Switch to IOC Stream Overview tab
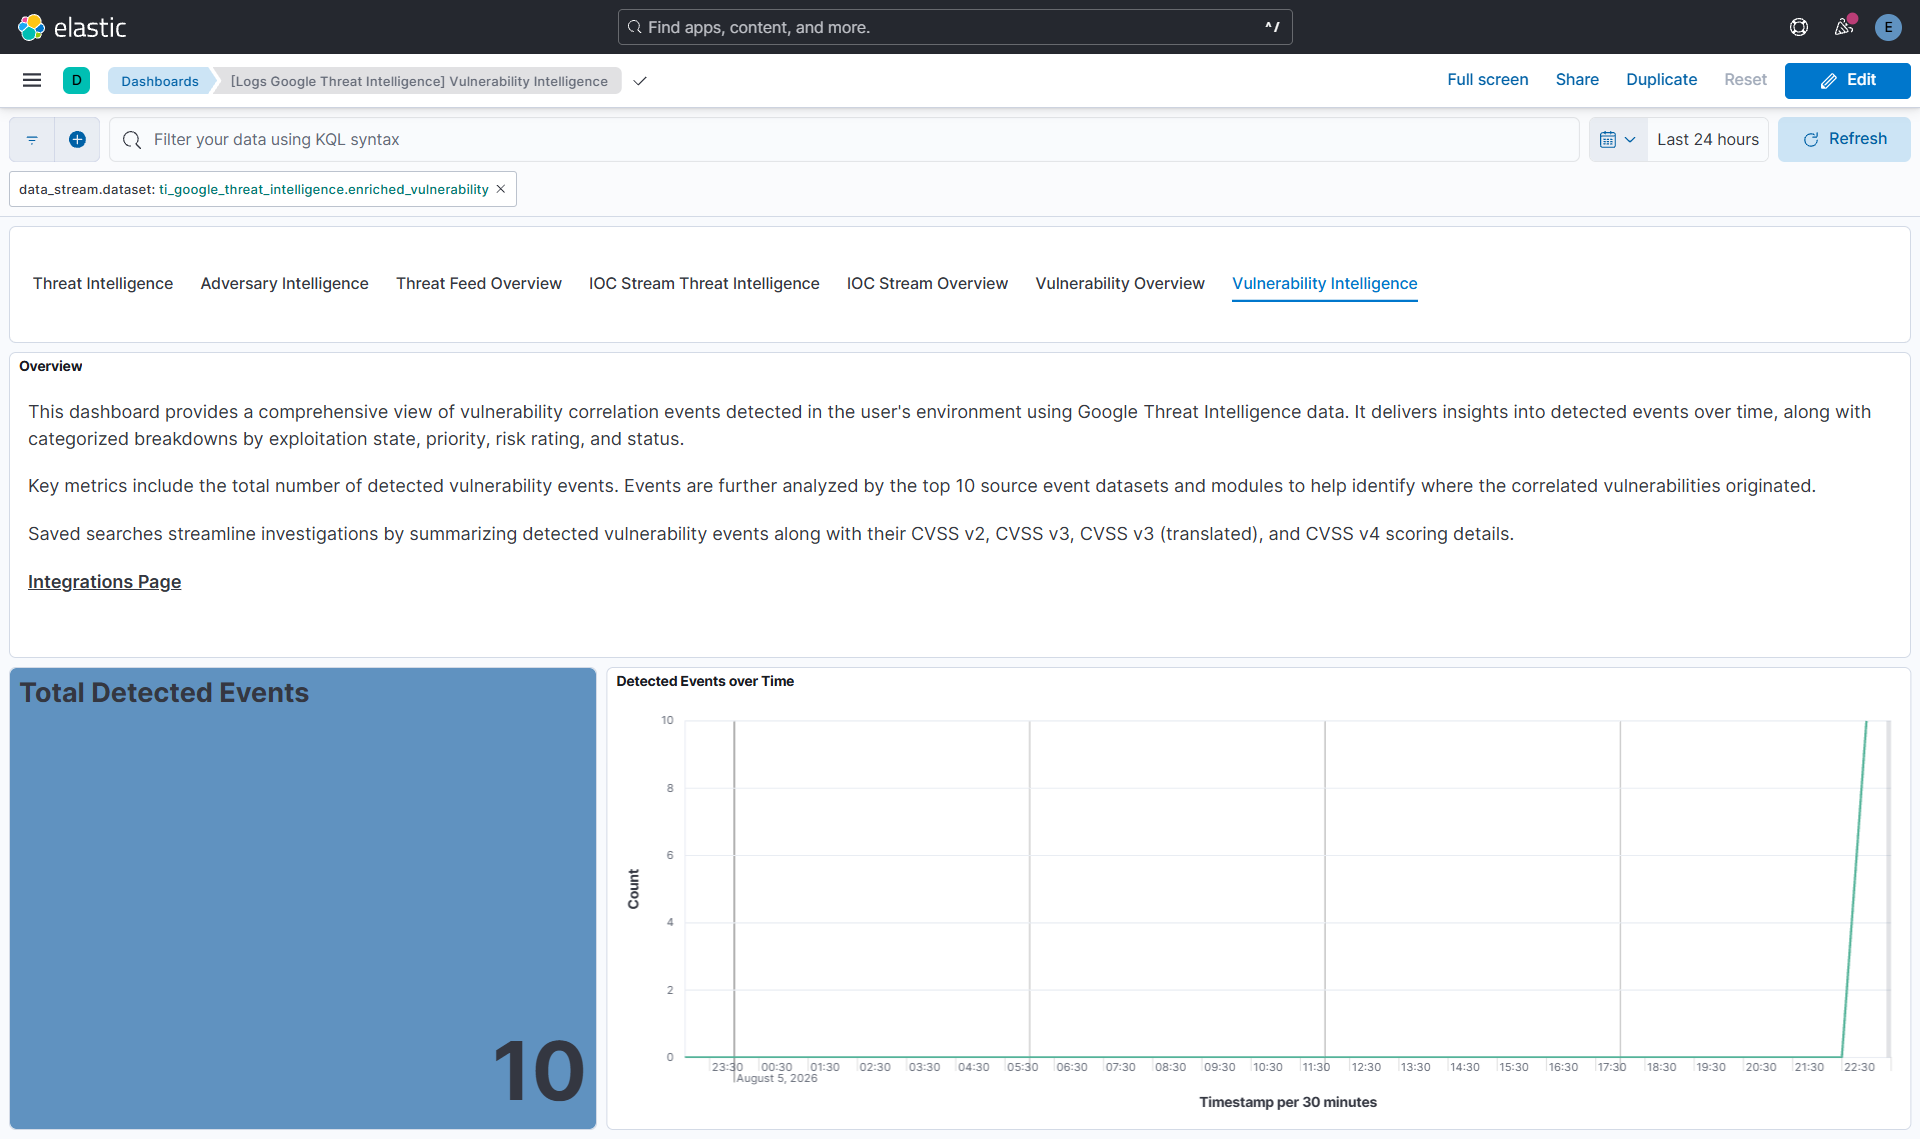Screen dimensions: 1920x1139 tap(927, 284)
